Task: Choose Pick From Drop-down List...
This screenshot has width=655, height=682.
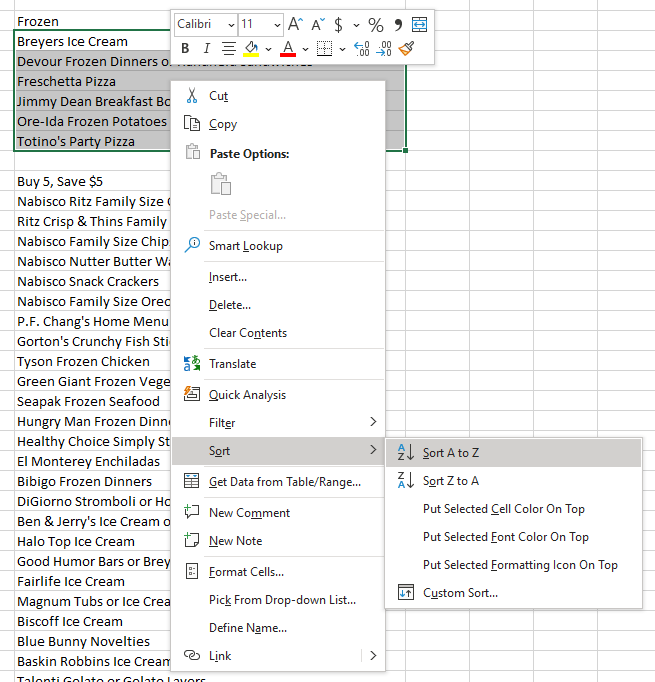Action: coord(278,600)
